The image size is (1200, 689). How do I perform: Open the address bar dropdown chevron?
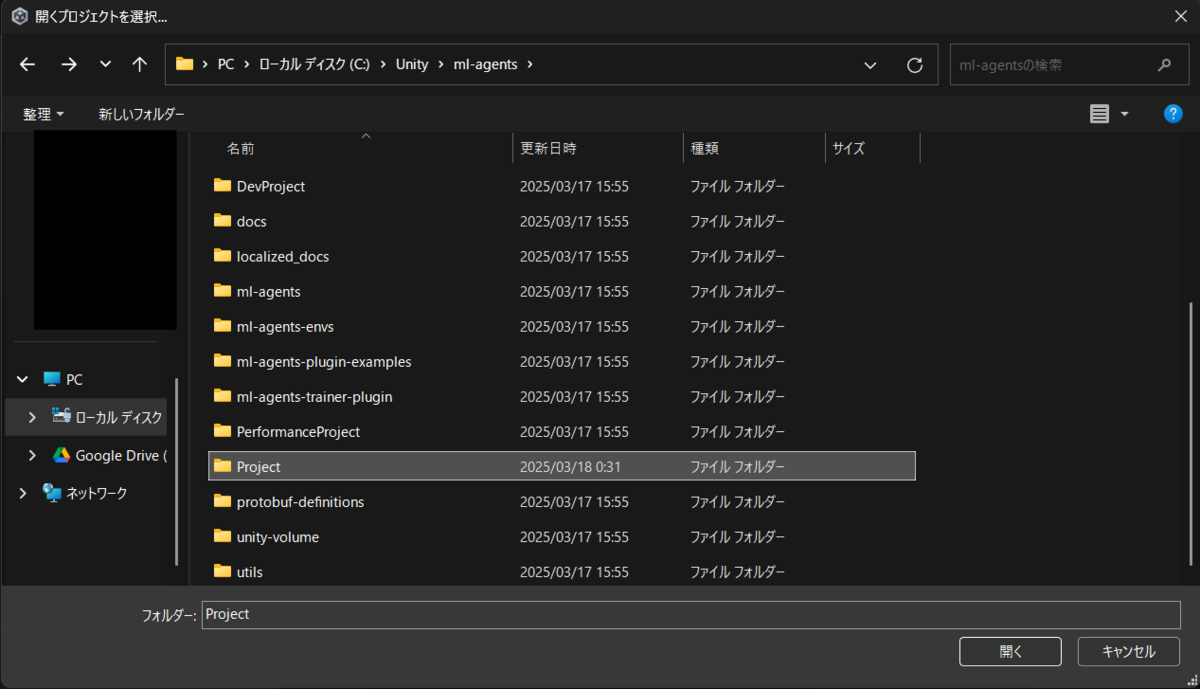[x=869, y=64]
